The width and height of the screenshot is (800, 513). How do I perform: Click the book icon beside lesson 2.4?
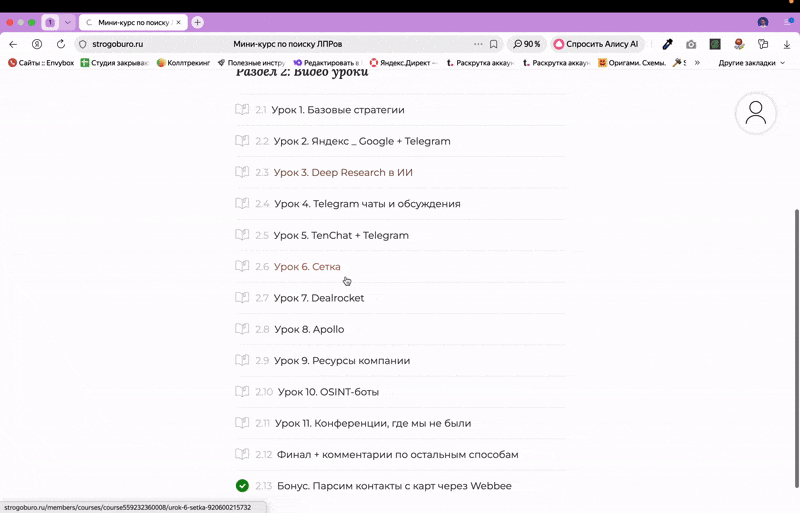click(x=242, y=203)
